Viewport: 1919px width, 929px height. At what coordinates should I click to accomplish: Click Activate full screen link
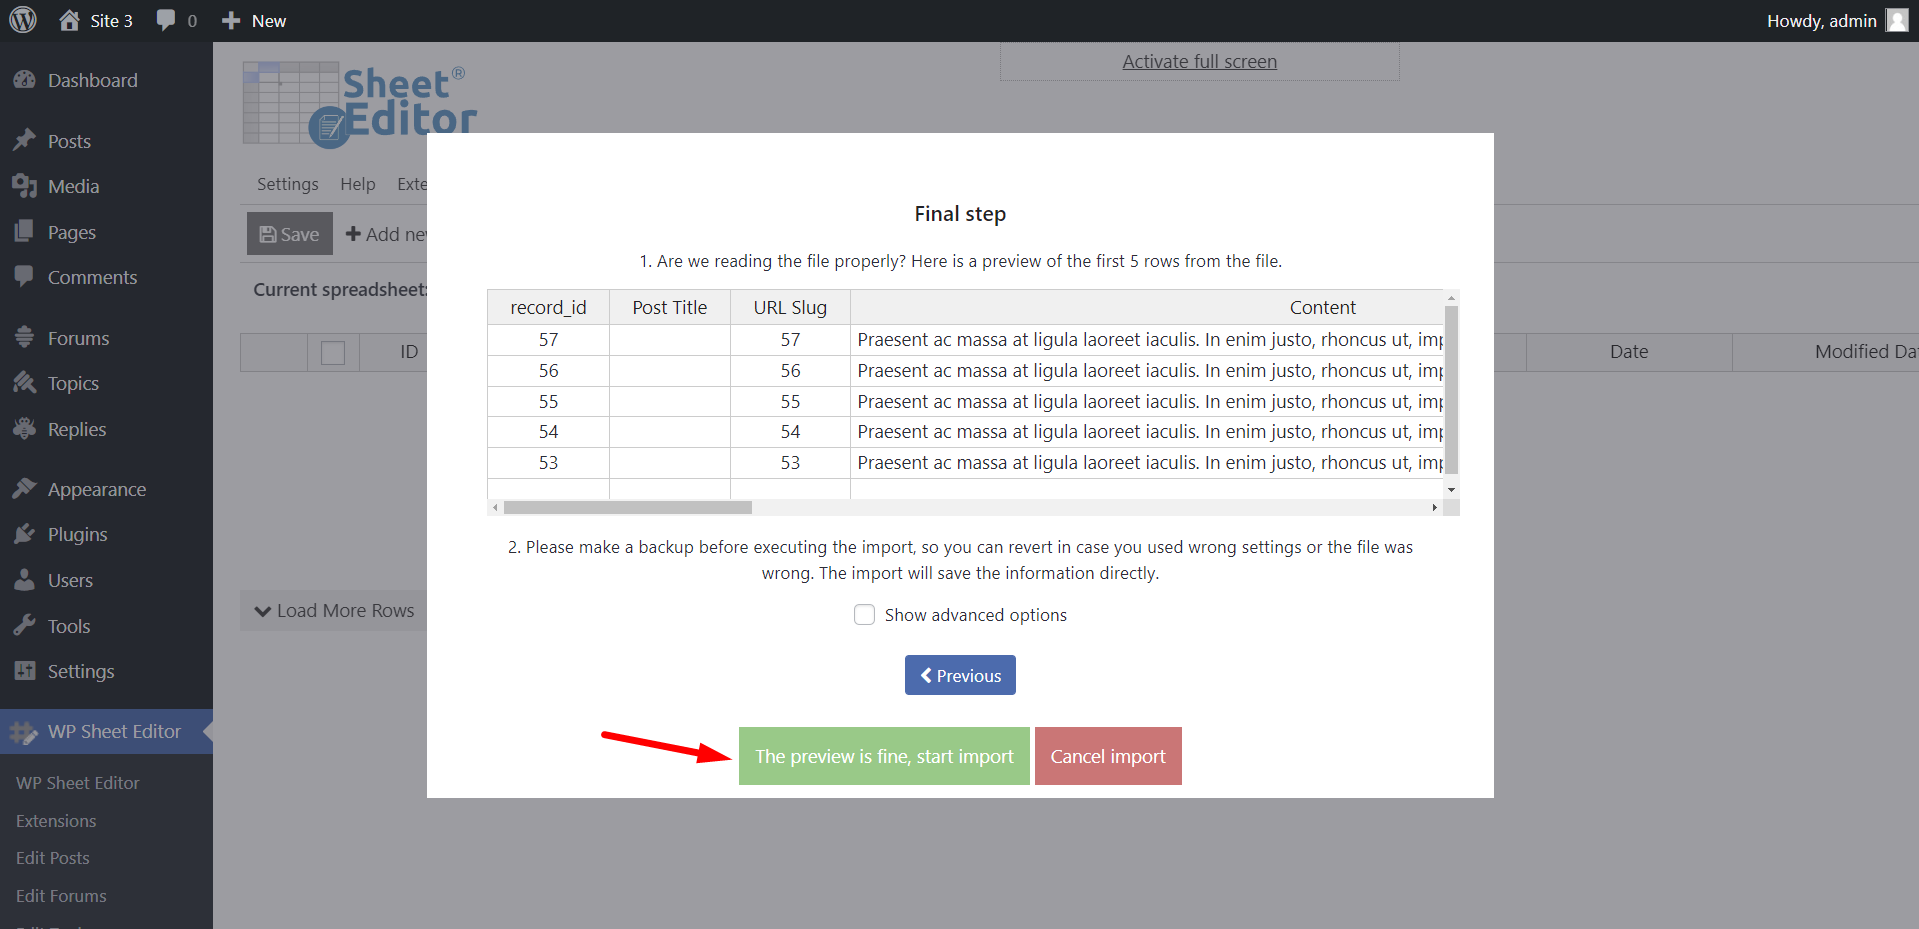(x=1199, y=61)
